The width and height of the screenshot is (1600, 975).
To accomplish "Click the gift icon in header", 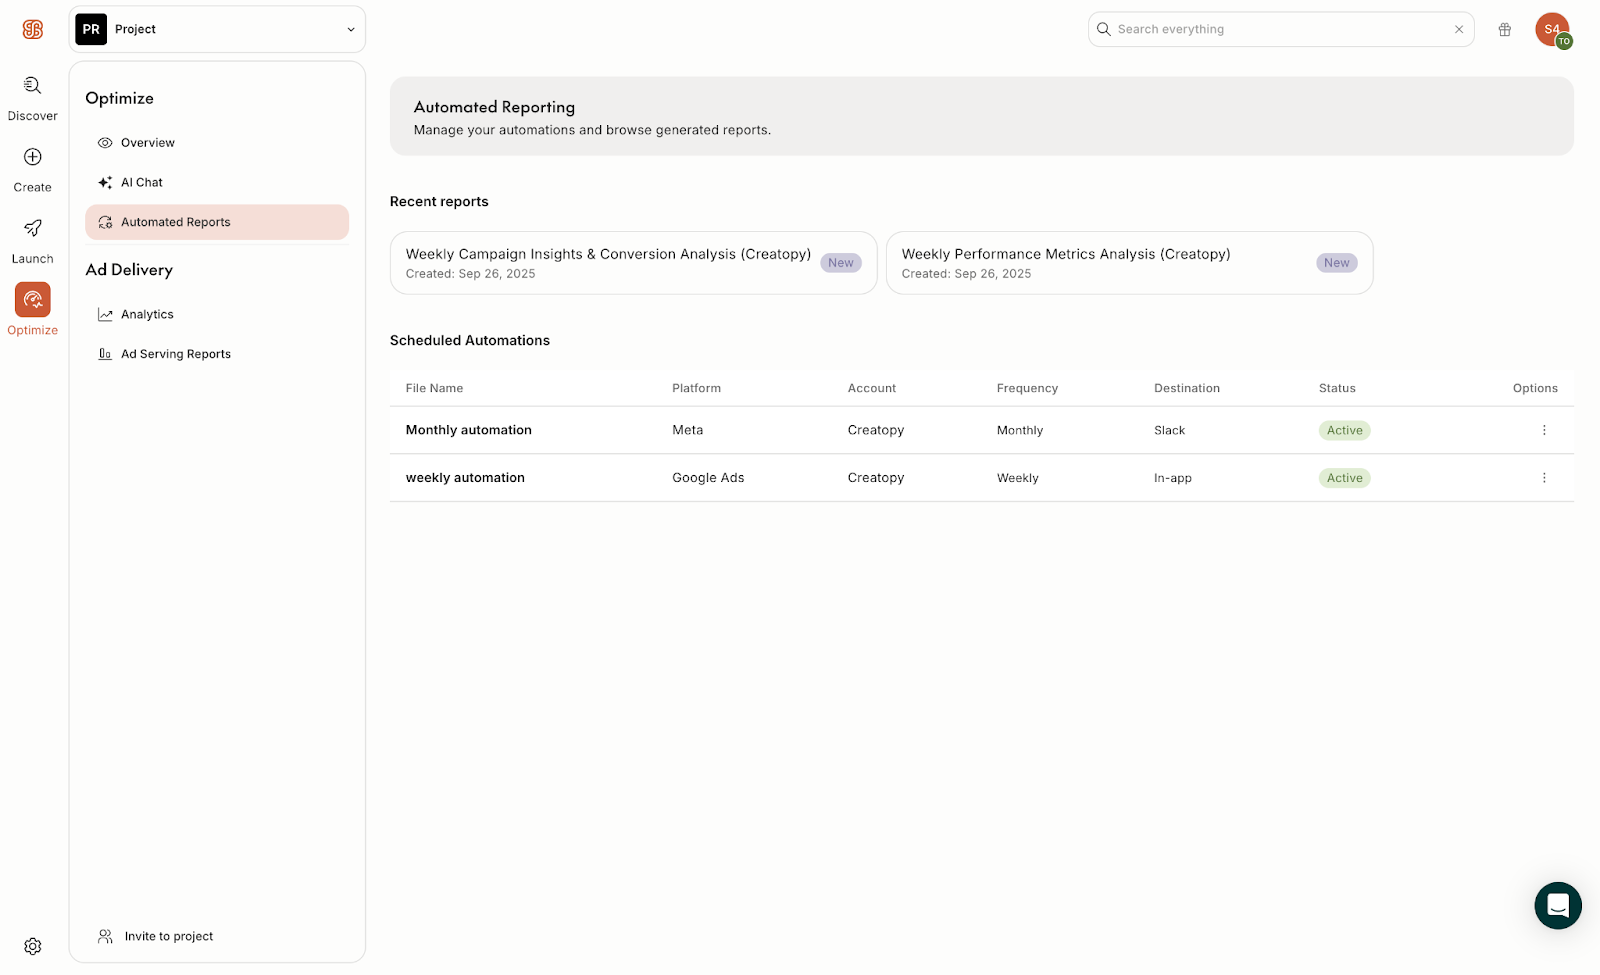I will pyautogui.click(x=1504, y=30).
